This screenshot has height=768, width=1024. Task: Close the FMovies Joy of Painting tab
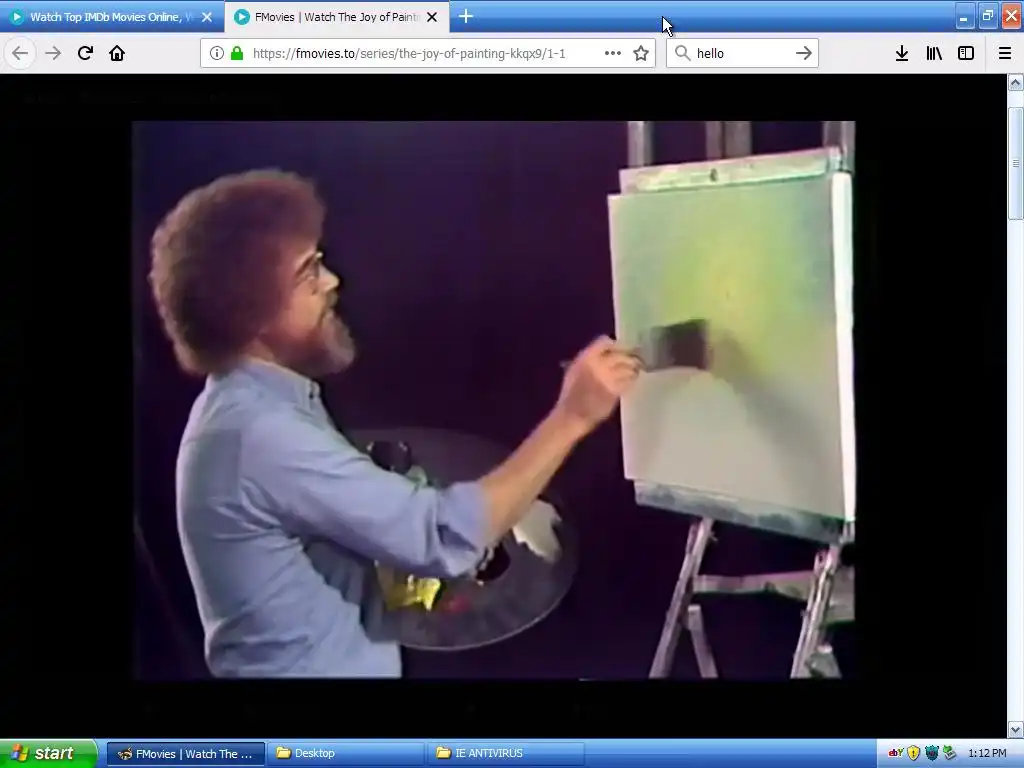pyautogui.click(x=432, y=17)
